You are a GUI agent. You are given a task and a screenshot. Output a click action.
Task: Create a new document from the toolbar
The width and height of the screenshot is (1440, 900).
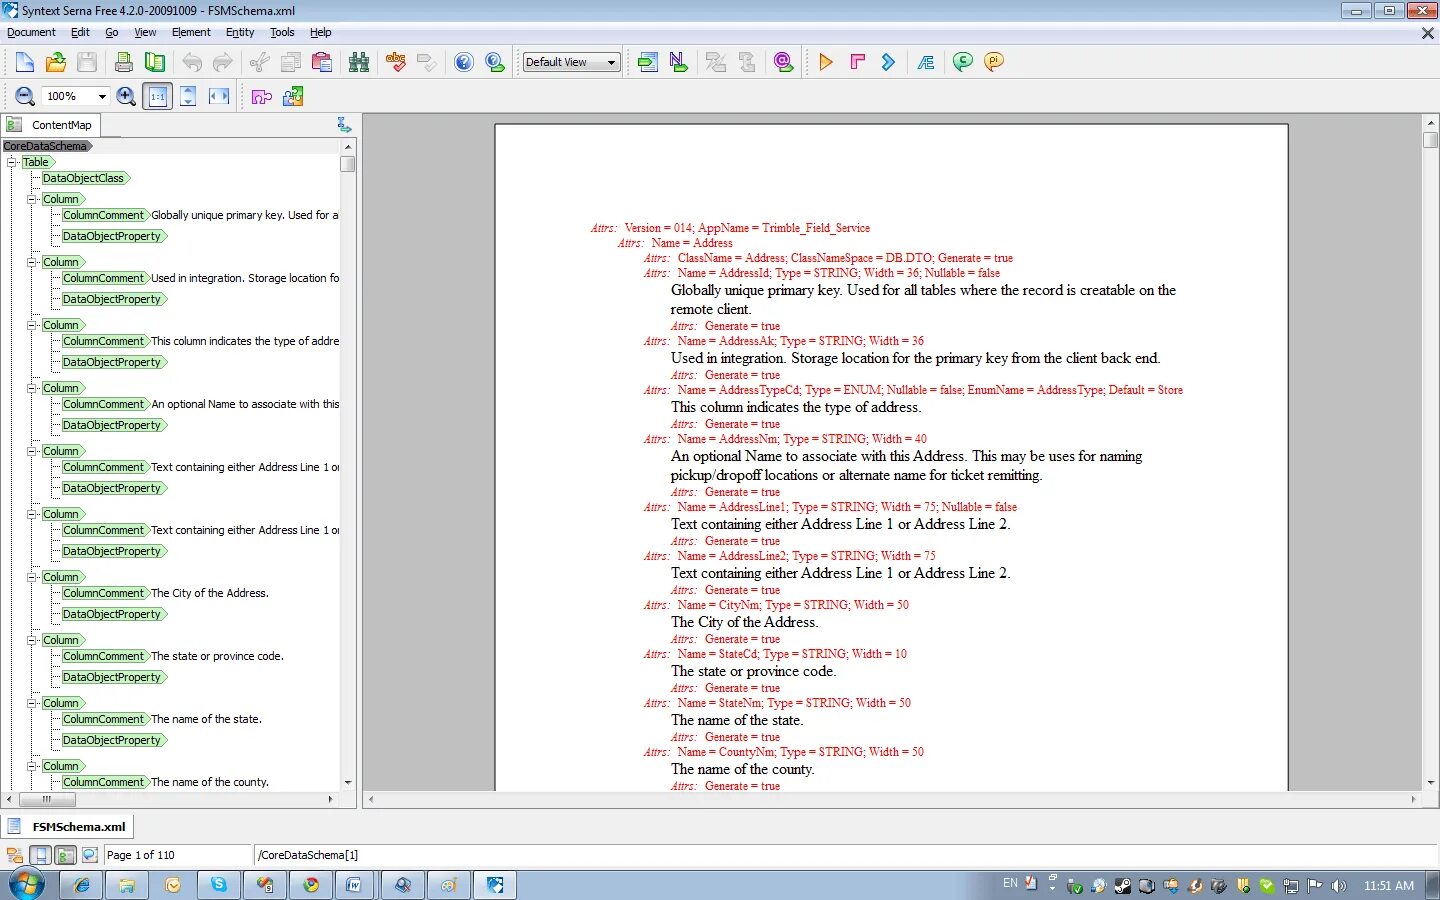(24, 62)
